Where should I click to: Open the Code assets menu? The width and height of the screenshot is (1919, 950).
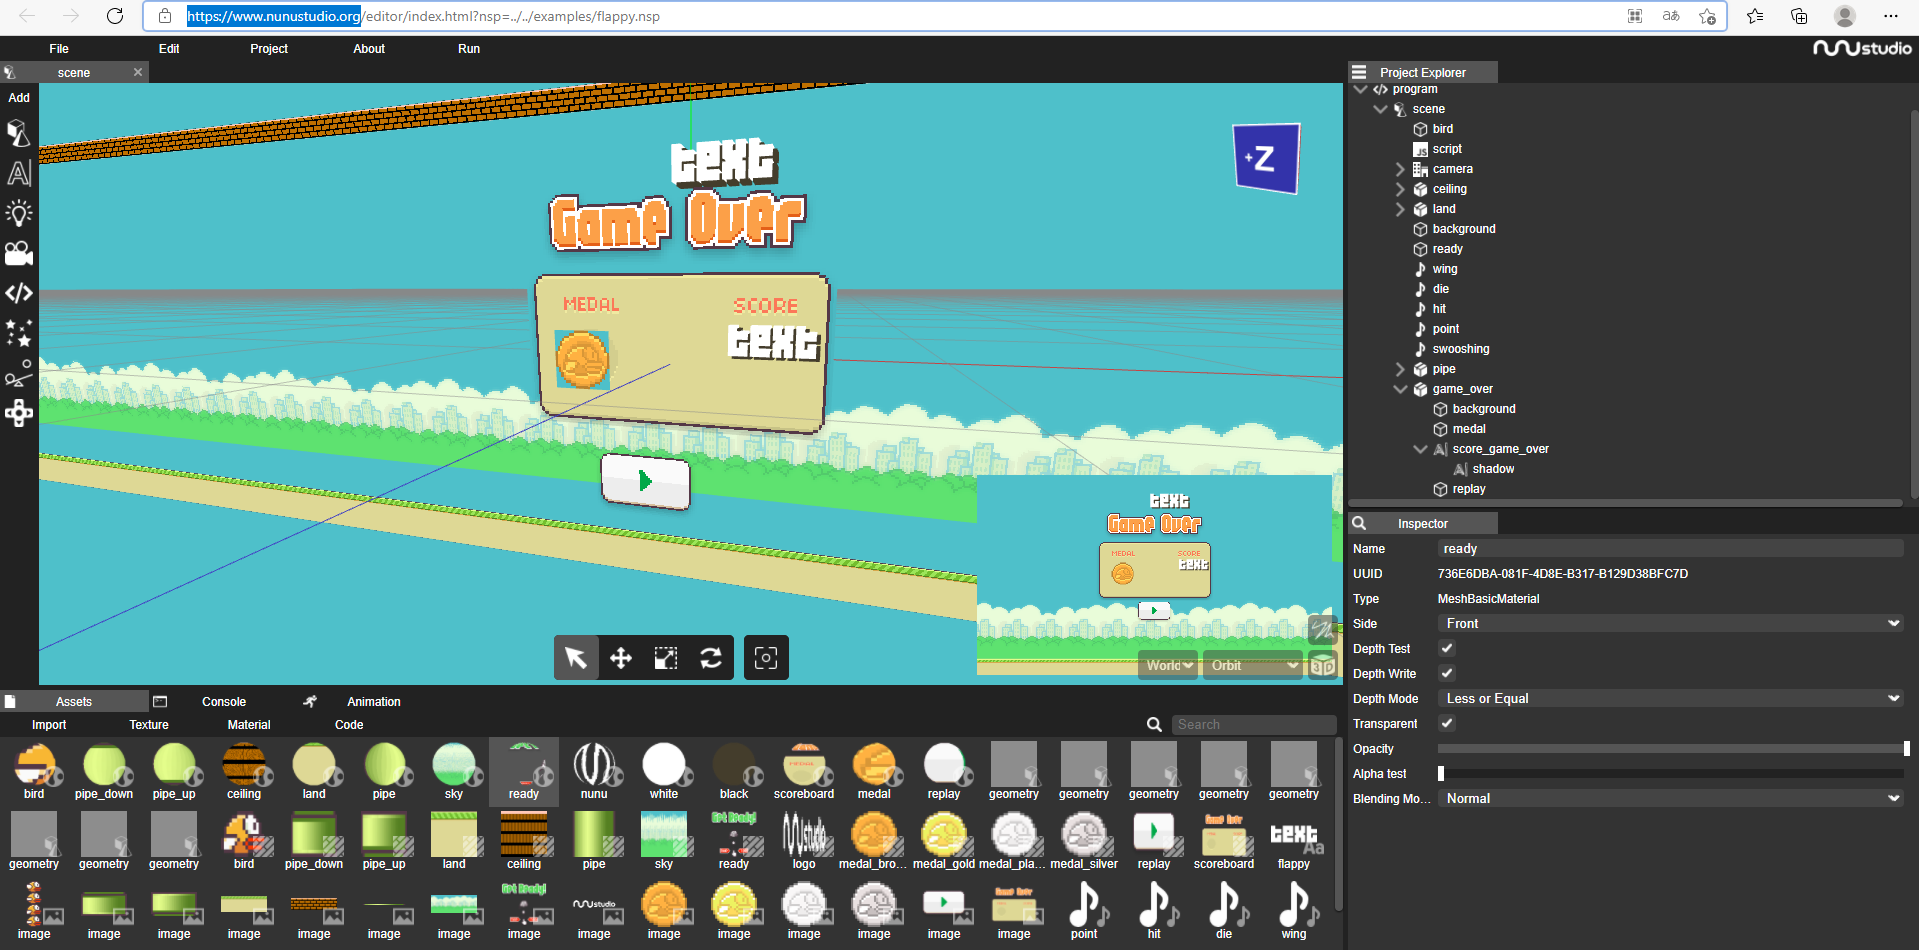point(349,725)
